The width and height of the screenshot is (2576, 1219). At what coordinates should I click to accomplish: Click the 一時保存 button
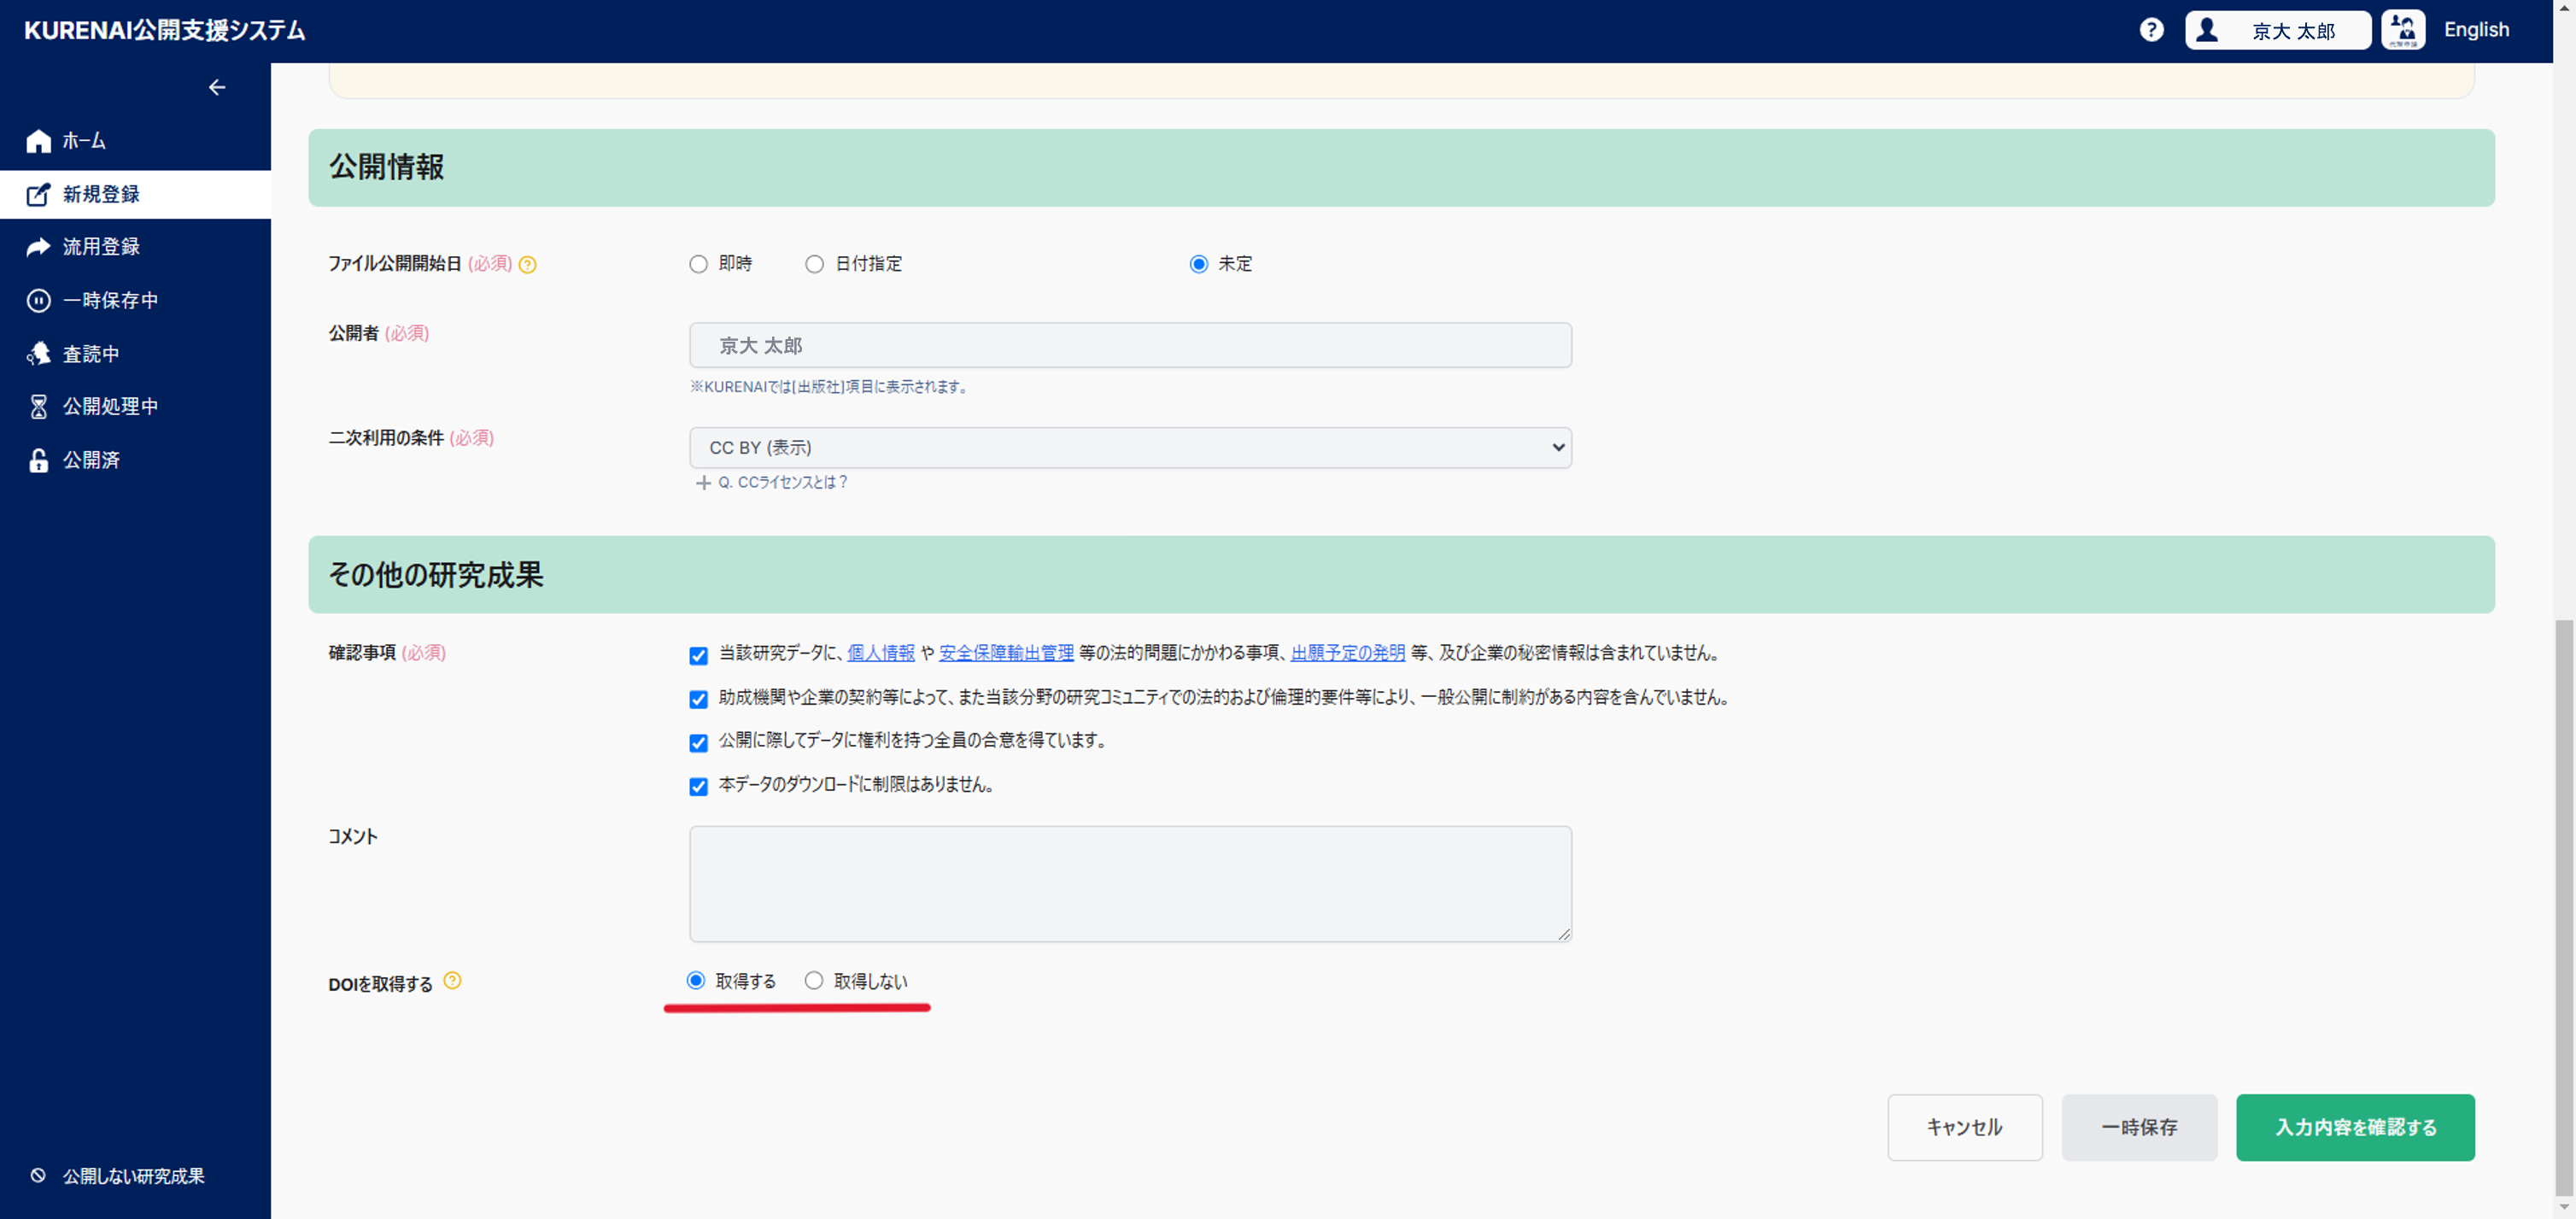pos(2139,1127)
